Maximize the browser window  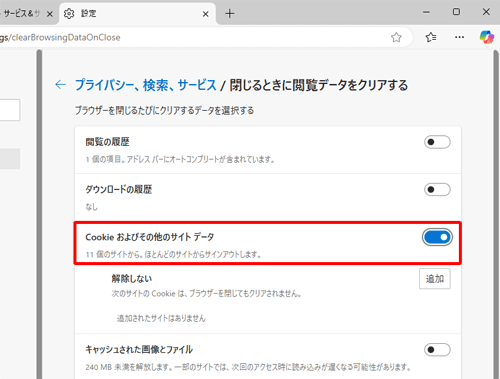point(456,12)
